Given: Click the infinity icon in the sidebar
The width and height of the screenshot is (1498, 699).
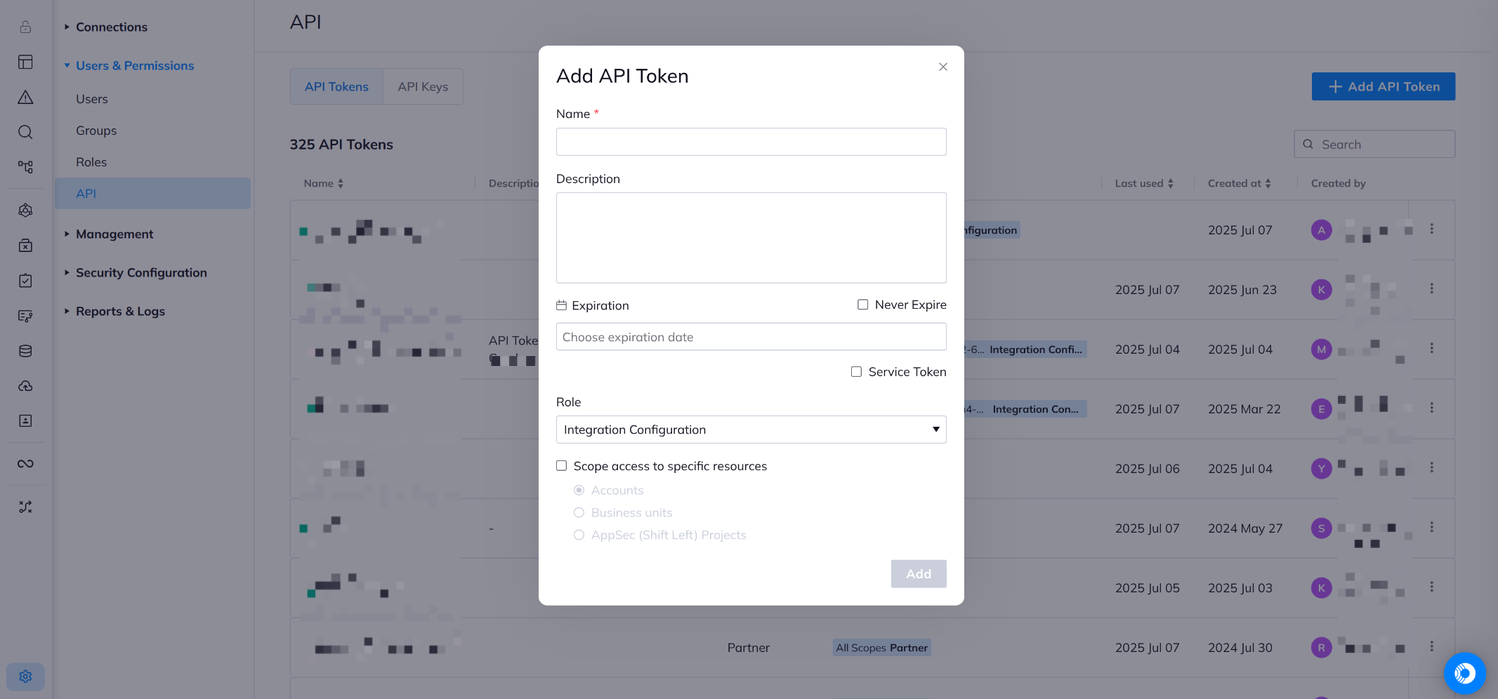Looking at the screenshot, I should [25, 462].
